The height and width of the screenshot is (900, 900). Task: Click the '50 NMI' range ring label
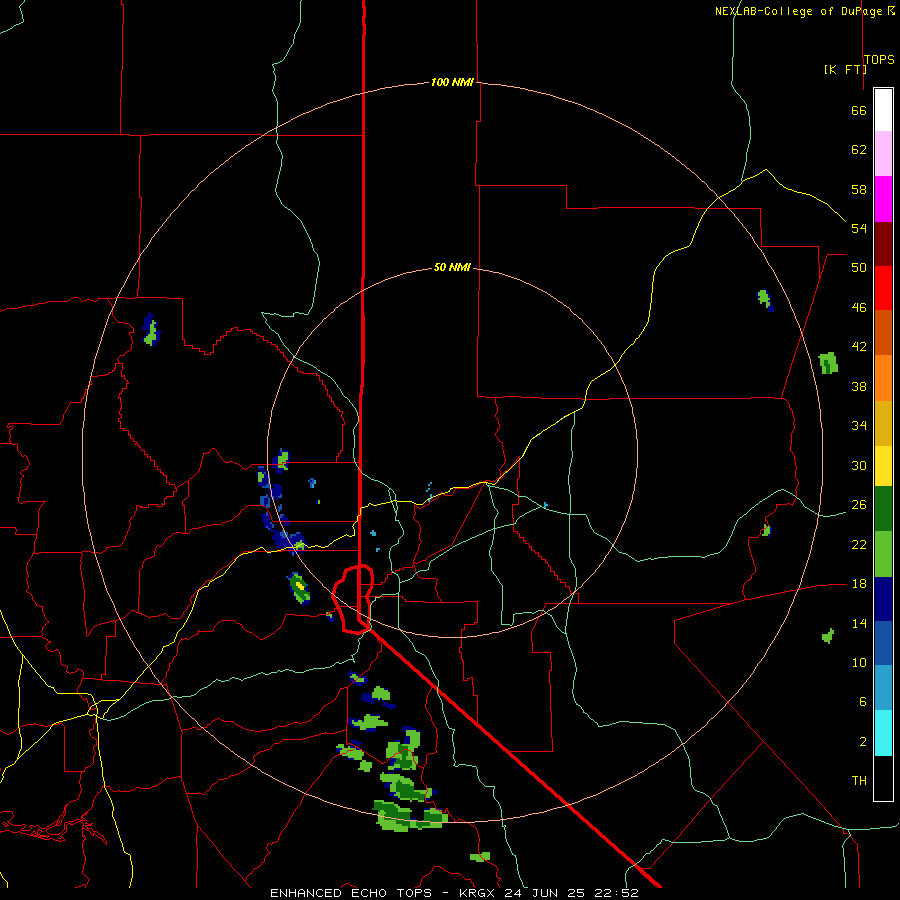point(452,267)
